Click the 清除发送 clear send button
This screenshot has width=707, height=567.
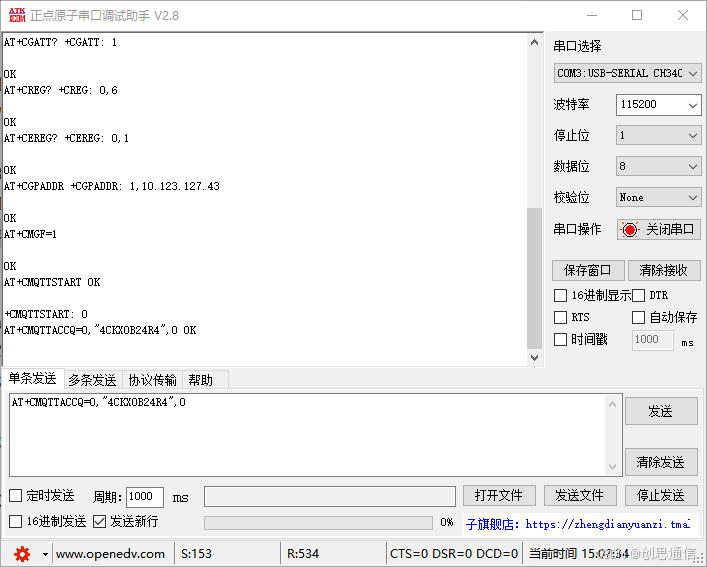(x=661, y=462)
